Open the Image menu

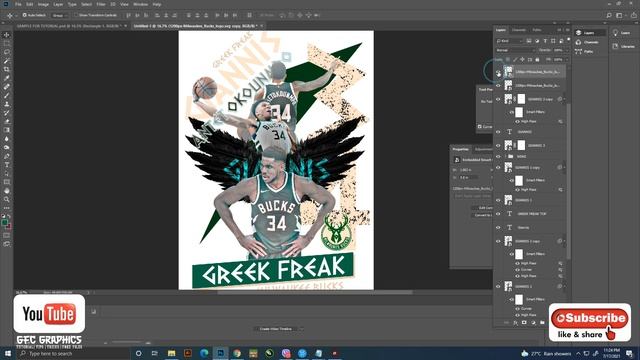pos(43,4)
